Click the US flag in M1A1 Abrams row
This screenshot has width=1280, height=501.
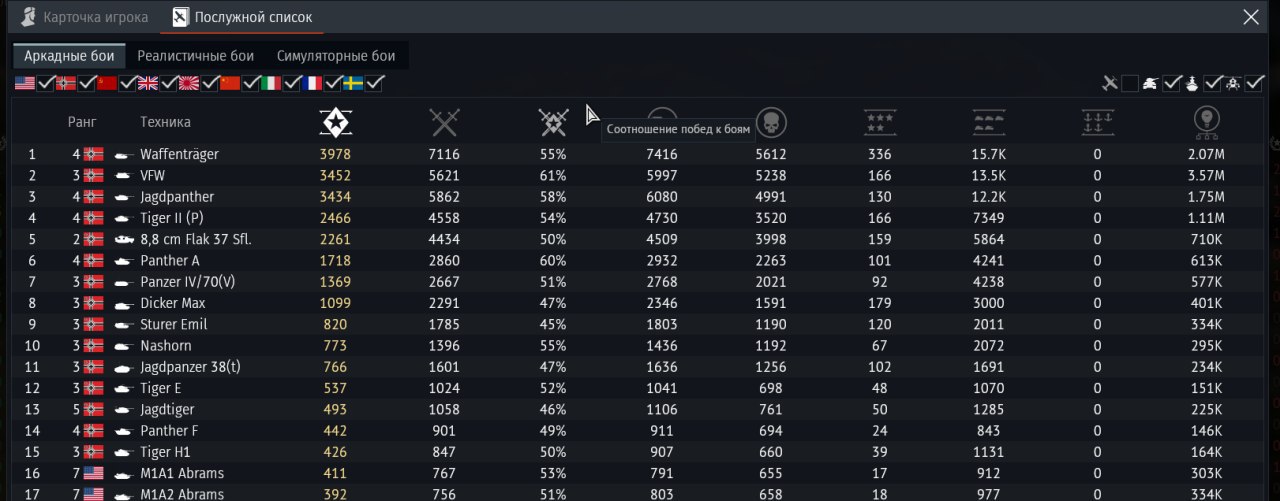94,473
